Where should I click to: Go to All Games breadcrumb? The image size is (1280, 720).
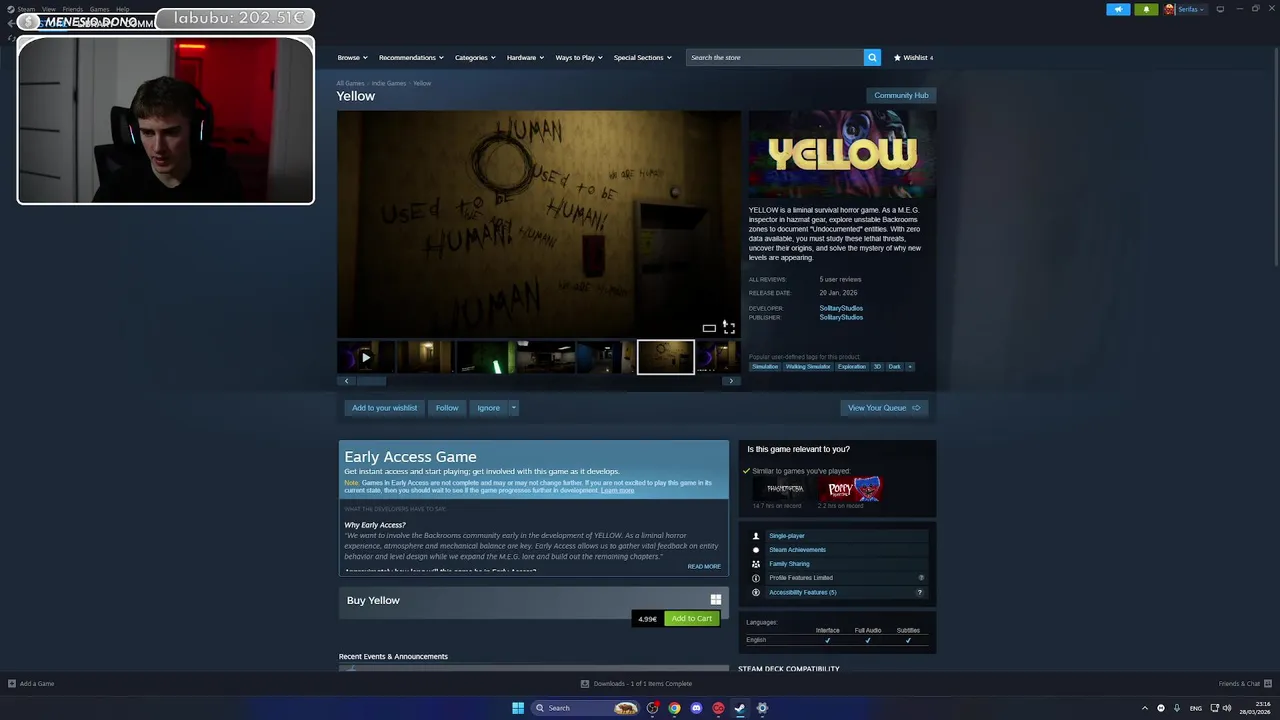[x=350, y=83]
